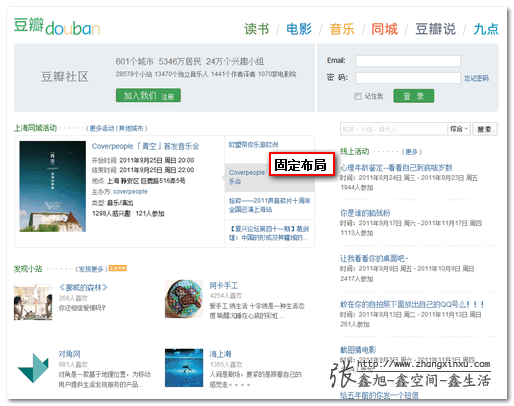Click the 忘记密码 link
The width and height of the screenshot is (514, 406).
pos(476,78)
